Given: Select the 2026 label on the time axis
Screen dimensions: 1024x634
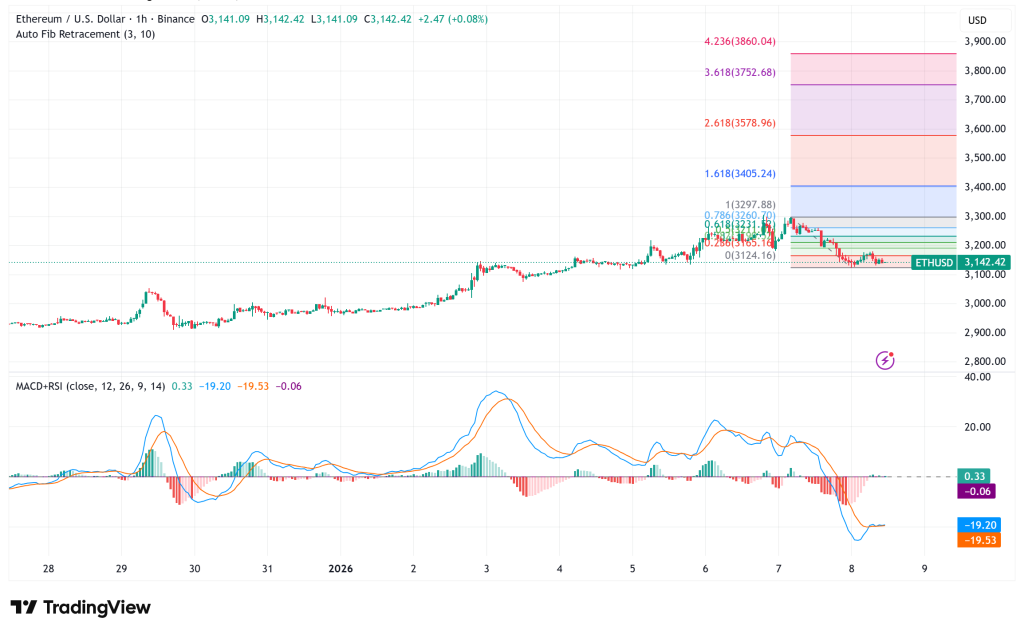Looking at the screenshot, I should tap(341, 568).
